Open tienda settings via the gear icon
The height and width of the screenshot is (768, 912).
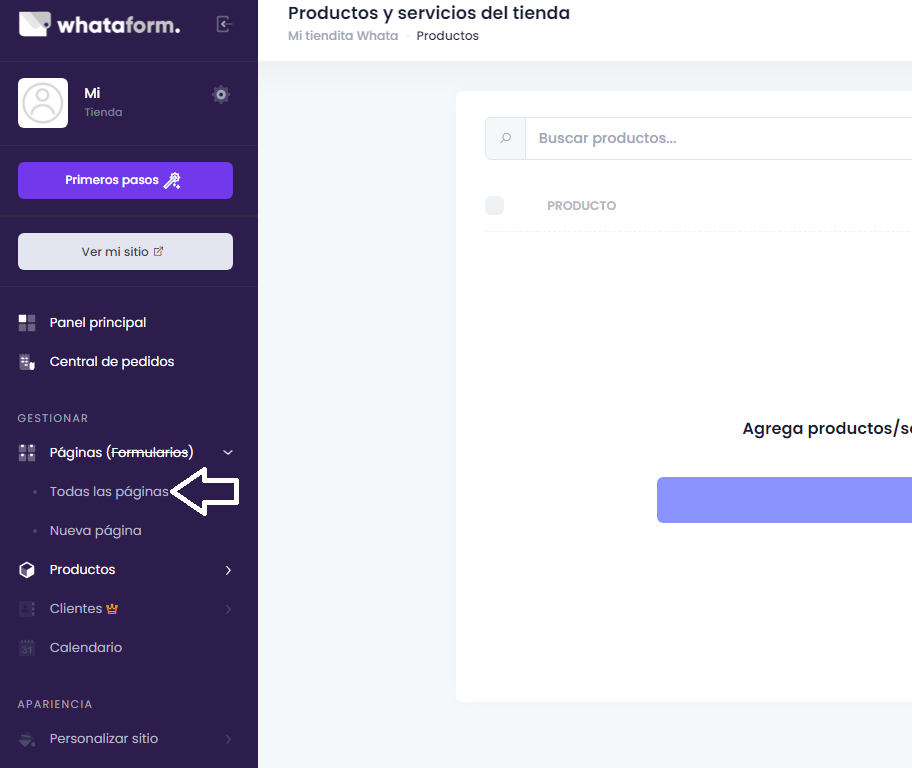(221, 95)
